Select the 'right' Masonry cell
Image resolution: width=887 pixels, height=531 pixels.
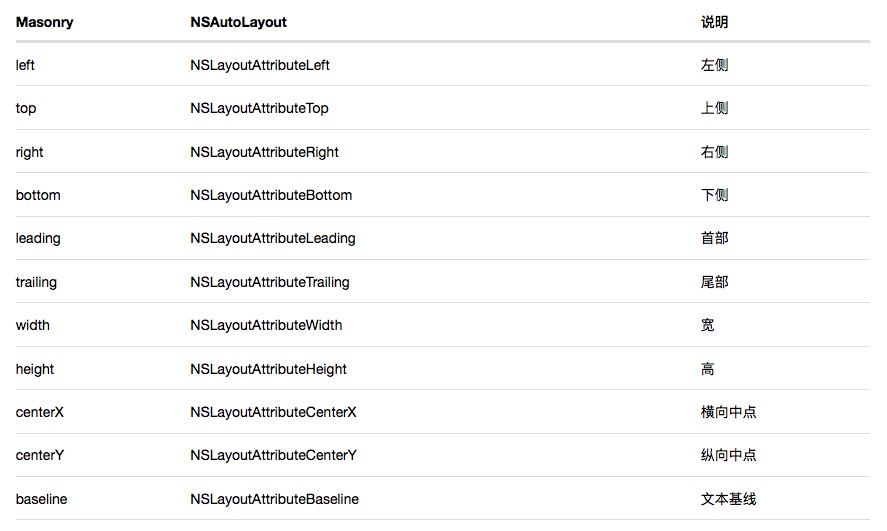click(x=30, y=152)
